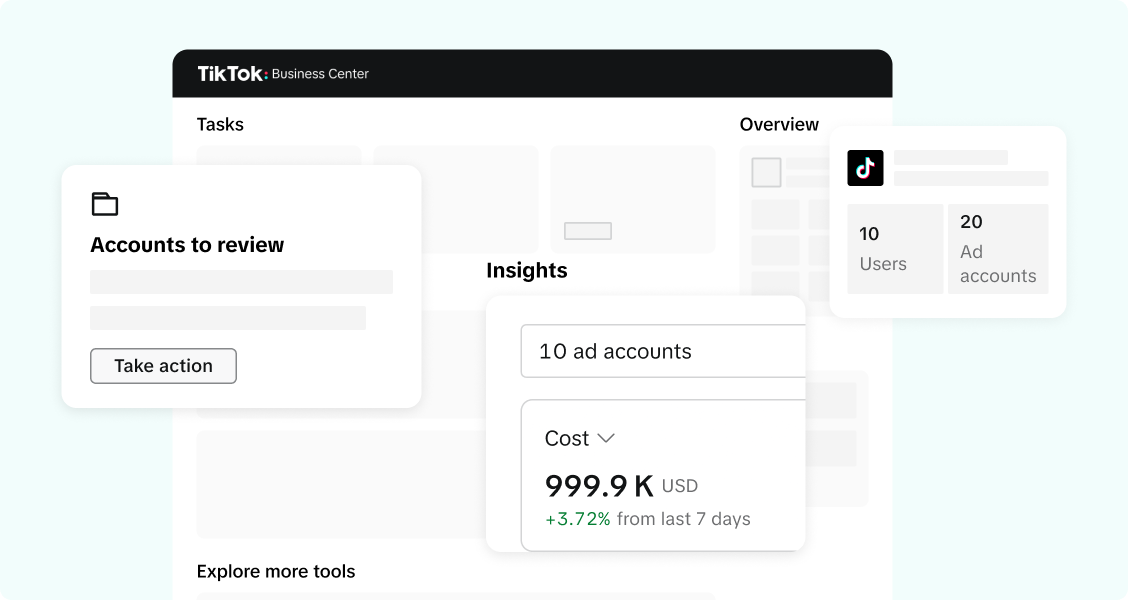Click the Insights heading
The width and height of the screenshot is (1128, 600).
[x=527, y=271]
